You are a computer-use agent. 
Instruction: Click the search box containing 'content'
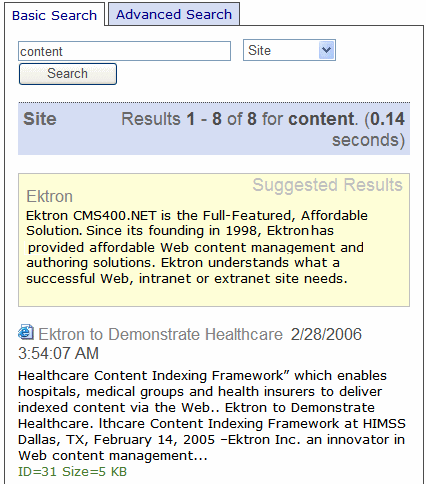[124, 51]
